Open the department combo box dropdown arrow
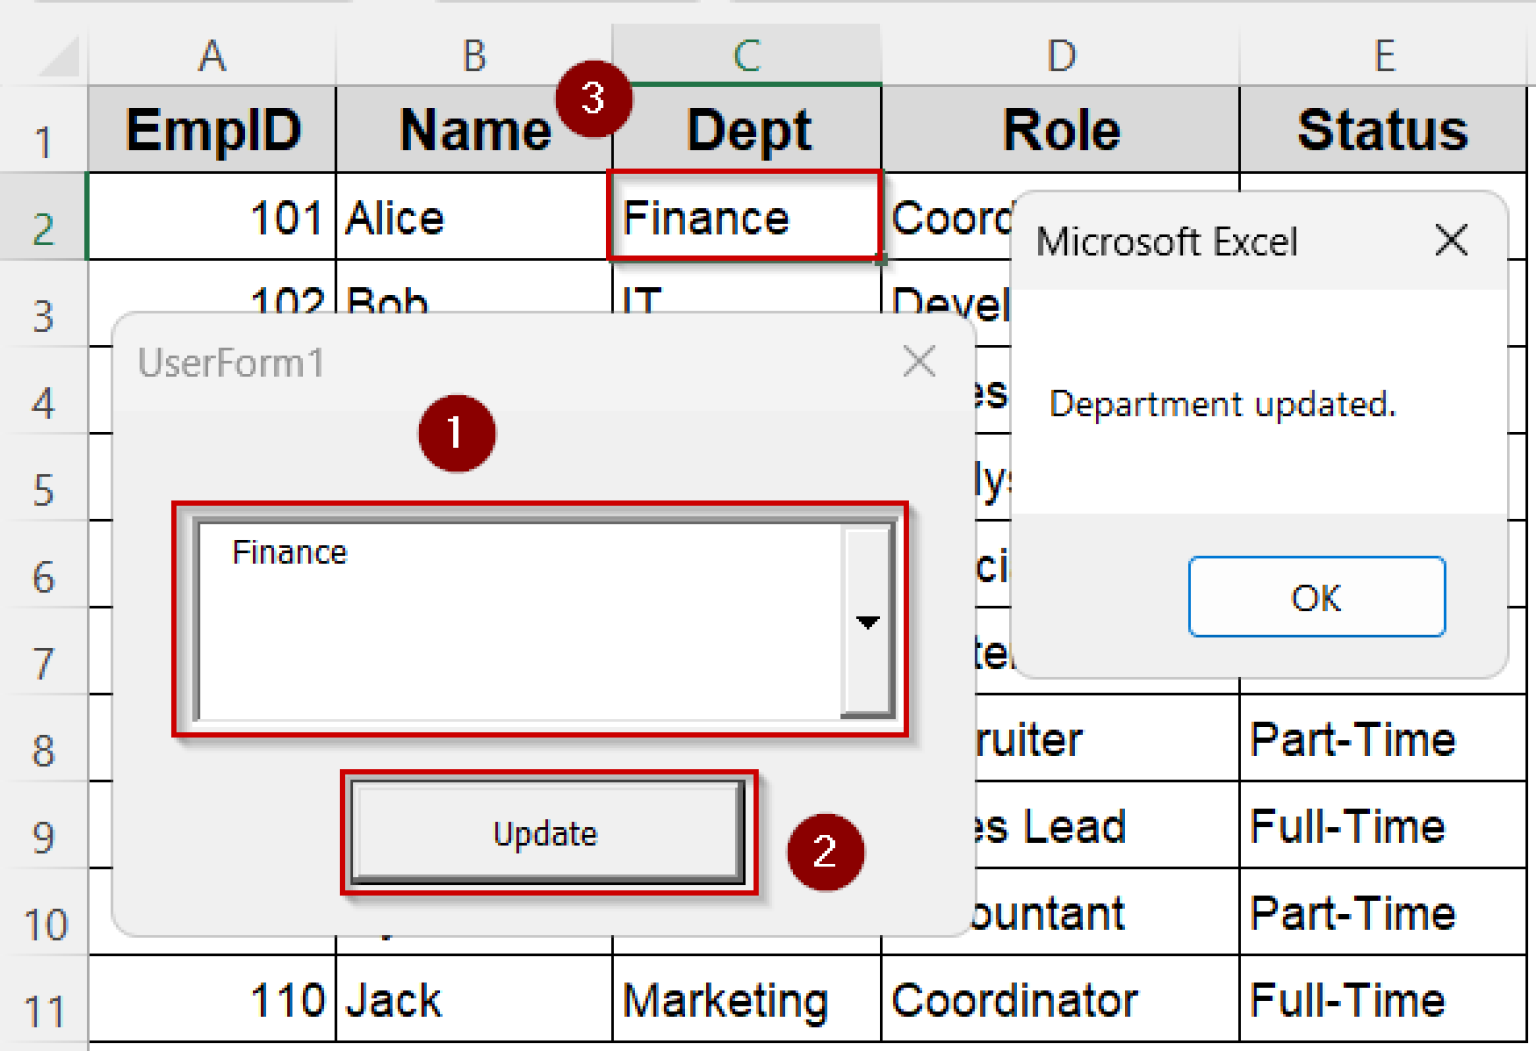The image size is (1536, 1051). (x=866, y=621)
